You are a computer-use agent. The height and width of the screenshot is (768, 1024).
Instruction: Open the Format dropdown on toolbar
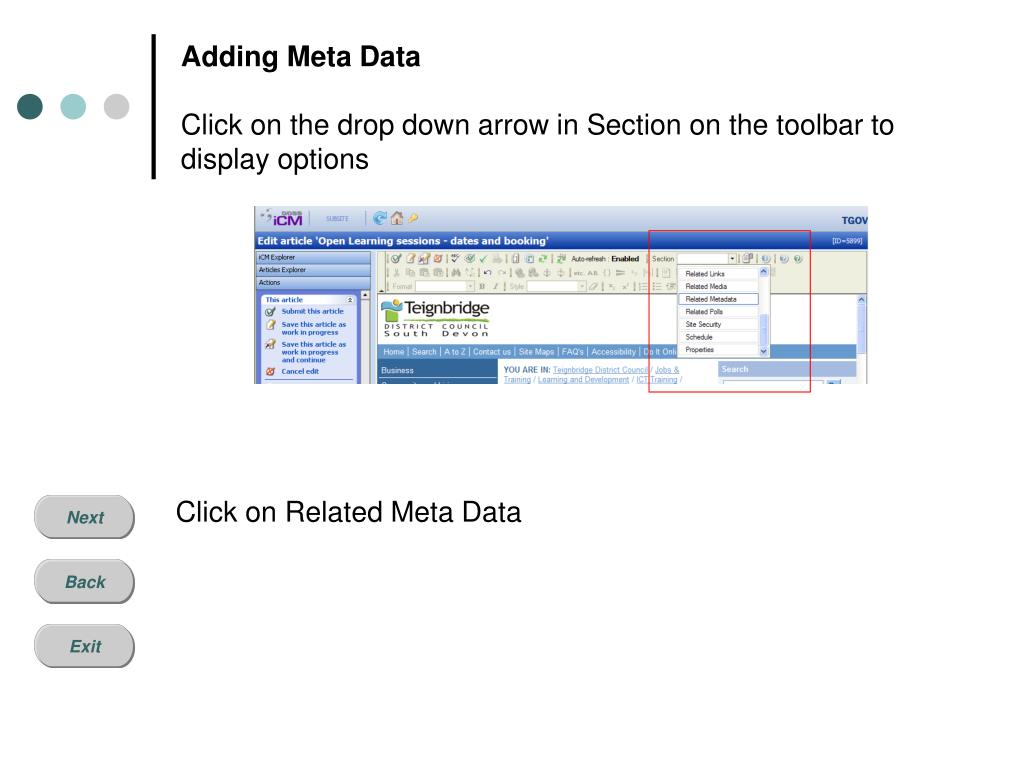click(471, 286)
